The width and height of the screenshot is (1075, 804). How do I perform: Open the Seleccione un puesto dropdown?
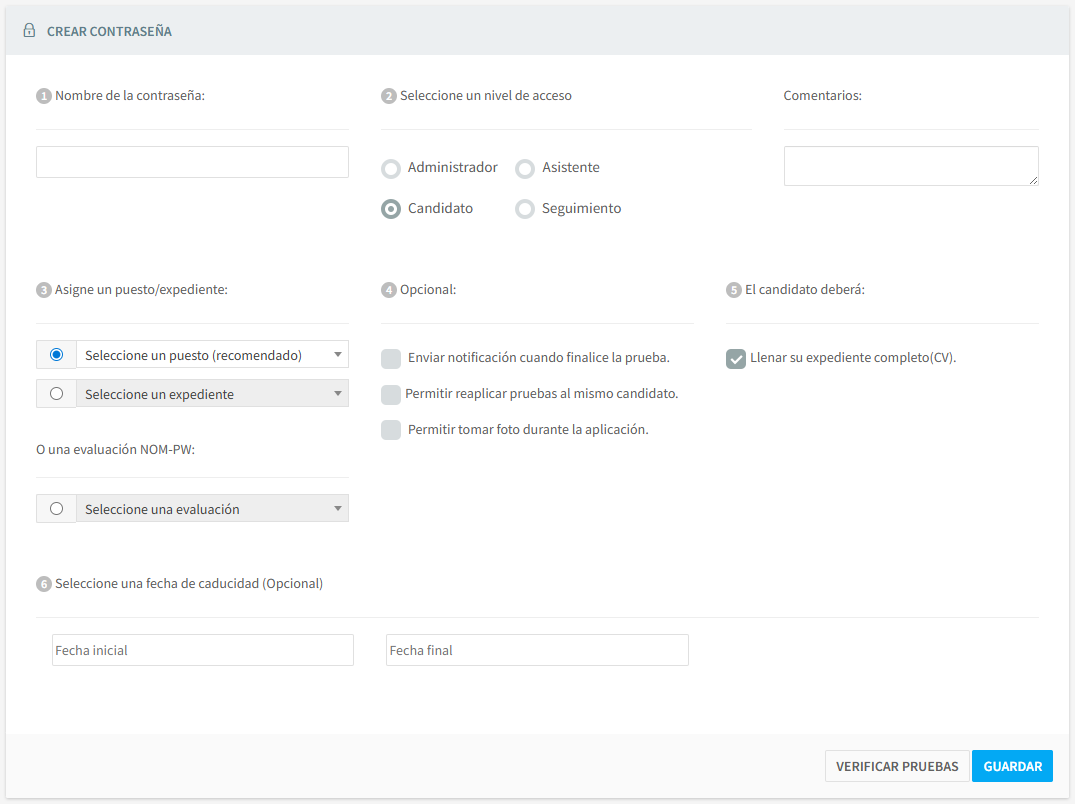212,355
